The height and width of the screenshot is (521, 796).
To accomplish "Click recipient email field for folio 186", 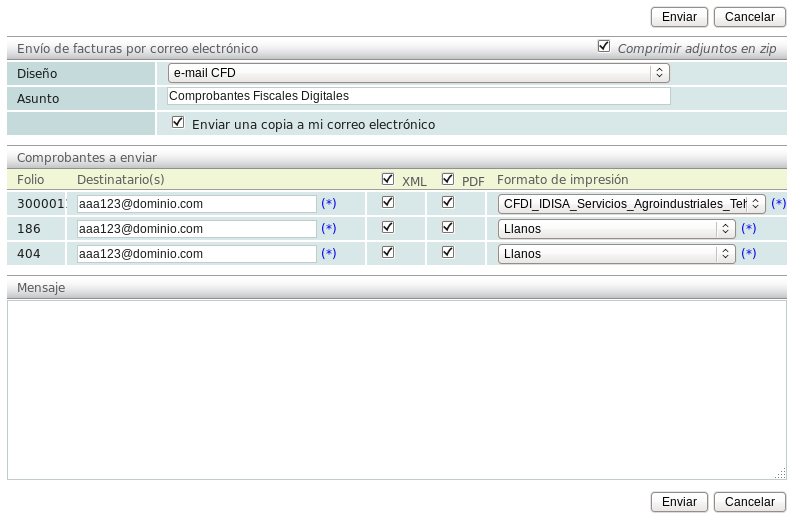I will click(197, 229).
